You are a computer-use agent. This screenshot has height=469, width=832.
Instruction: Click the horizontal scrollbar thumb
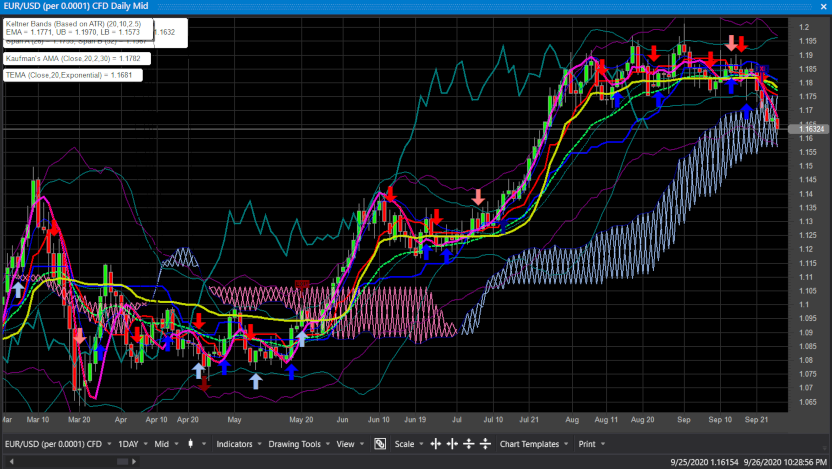[x=122, y=462]
